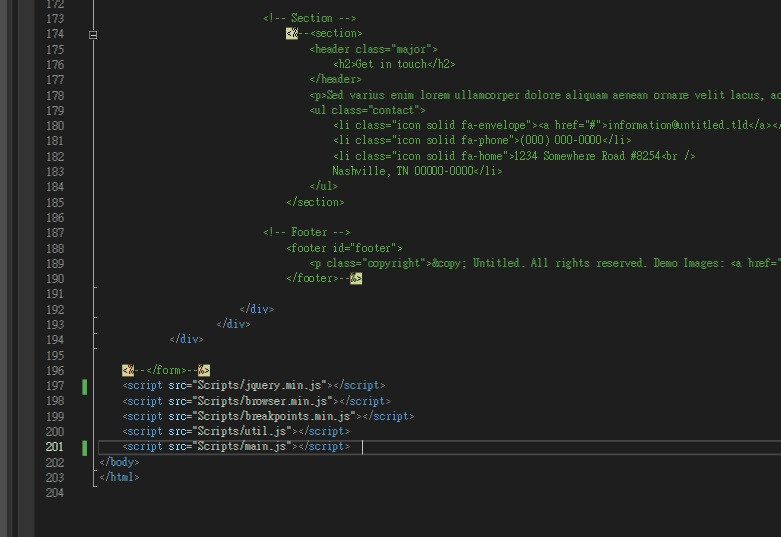Click the '</div>' on line 194
The width and height of the screenshot is (781, 537).
186,339
